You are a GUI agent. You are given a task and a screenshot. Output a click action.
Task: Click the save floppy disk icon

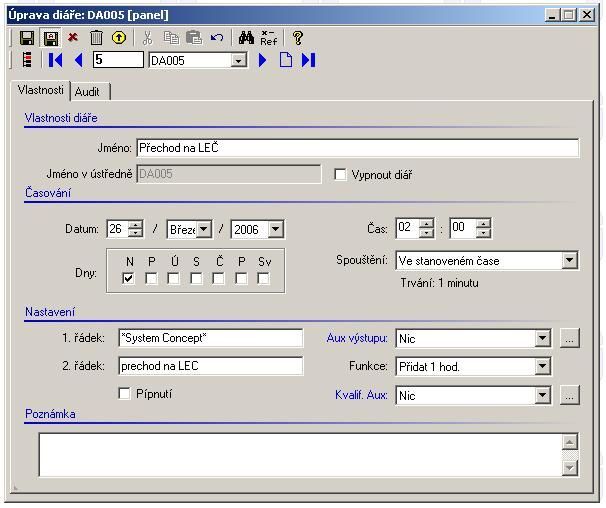tap(27, 38)
